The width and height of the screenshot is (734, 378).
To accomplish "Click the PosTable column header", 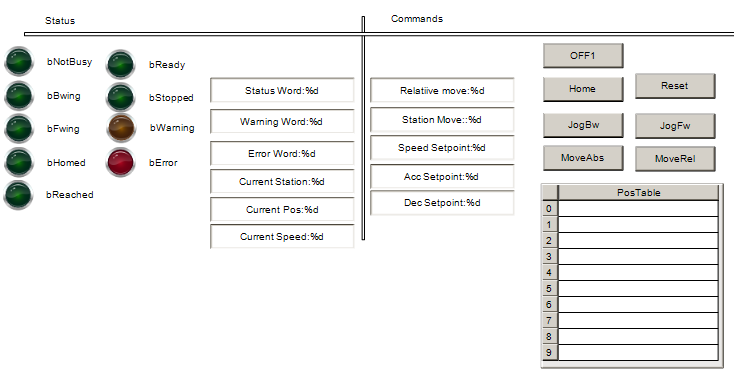I will pos(639,193).
